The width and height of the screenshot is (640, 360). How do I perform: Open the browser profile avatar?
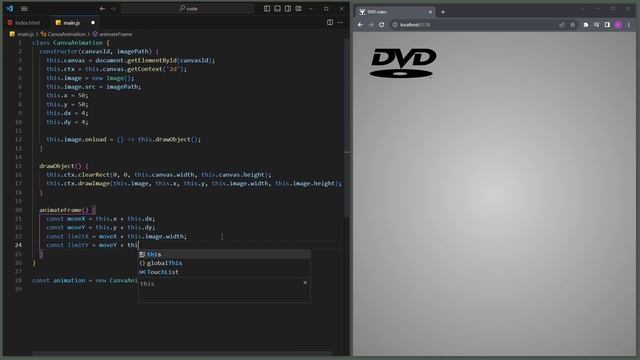coord(618,25)
